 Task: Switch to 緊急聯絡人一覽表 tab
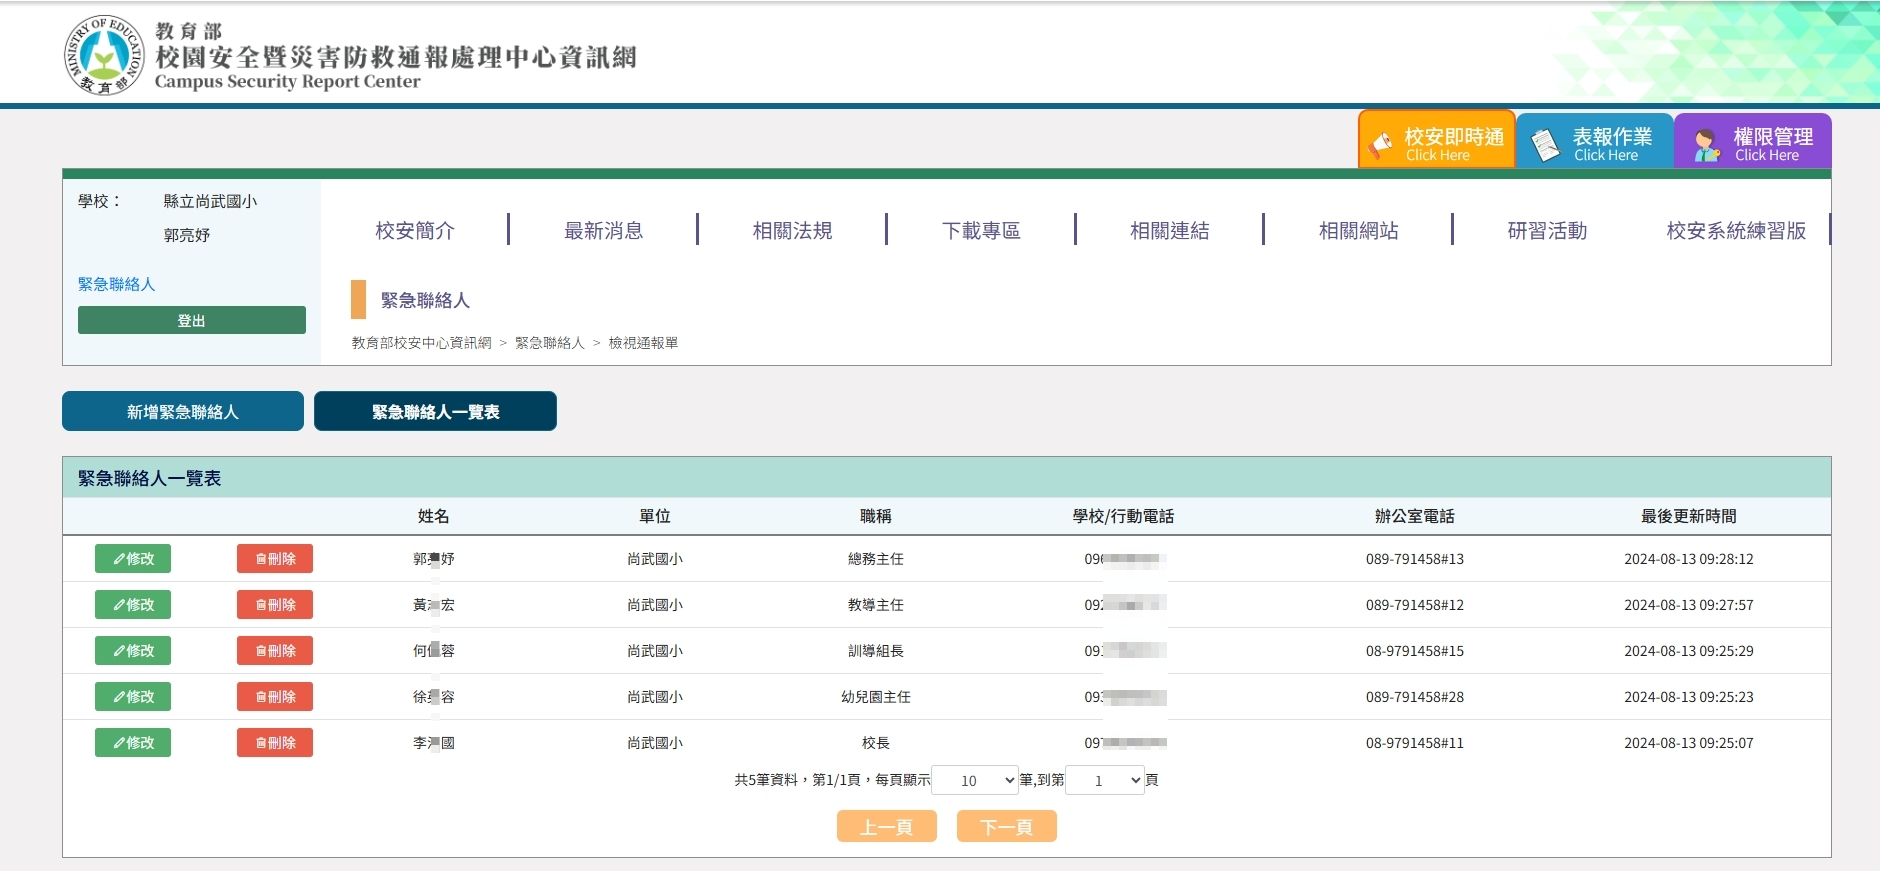click(x=435, y=412)
